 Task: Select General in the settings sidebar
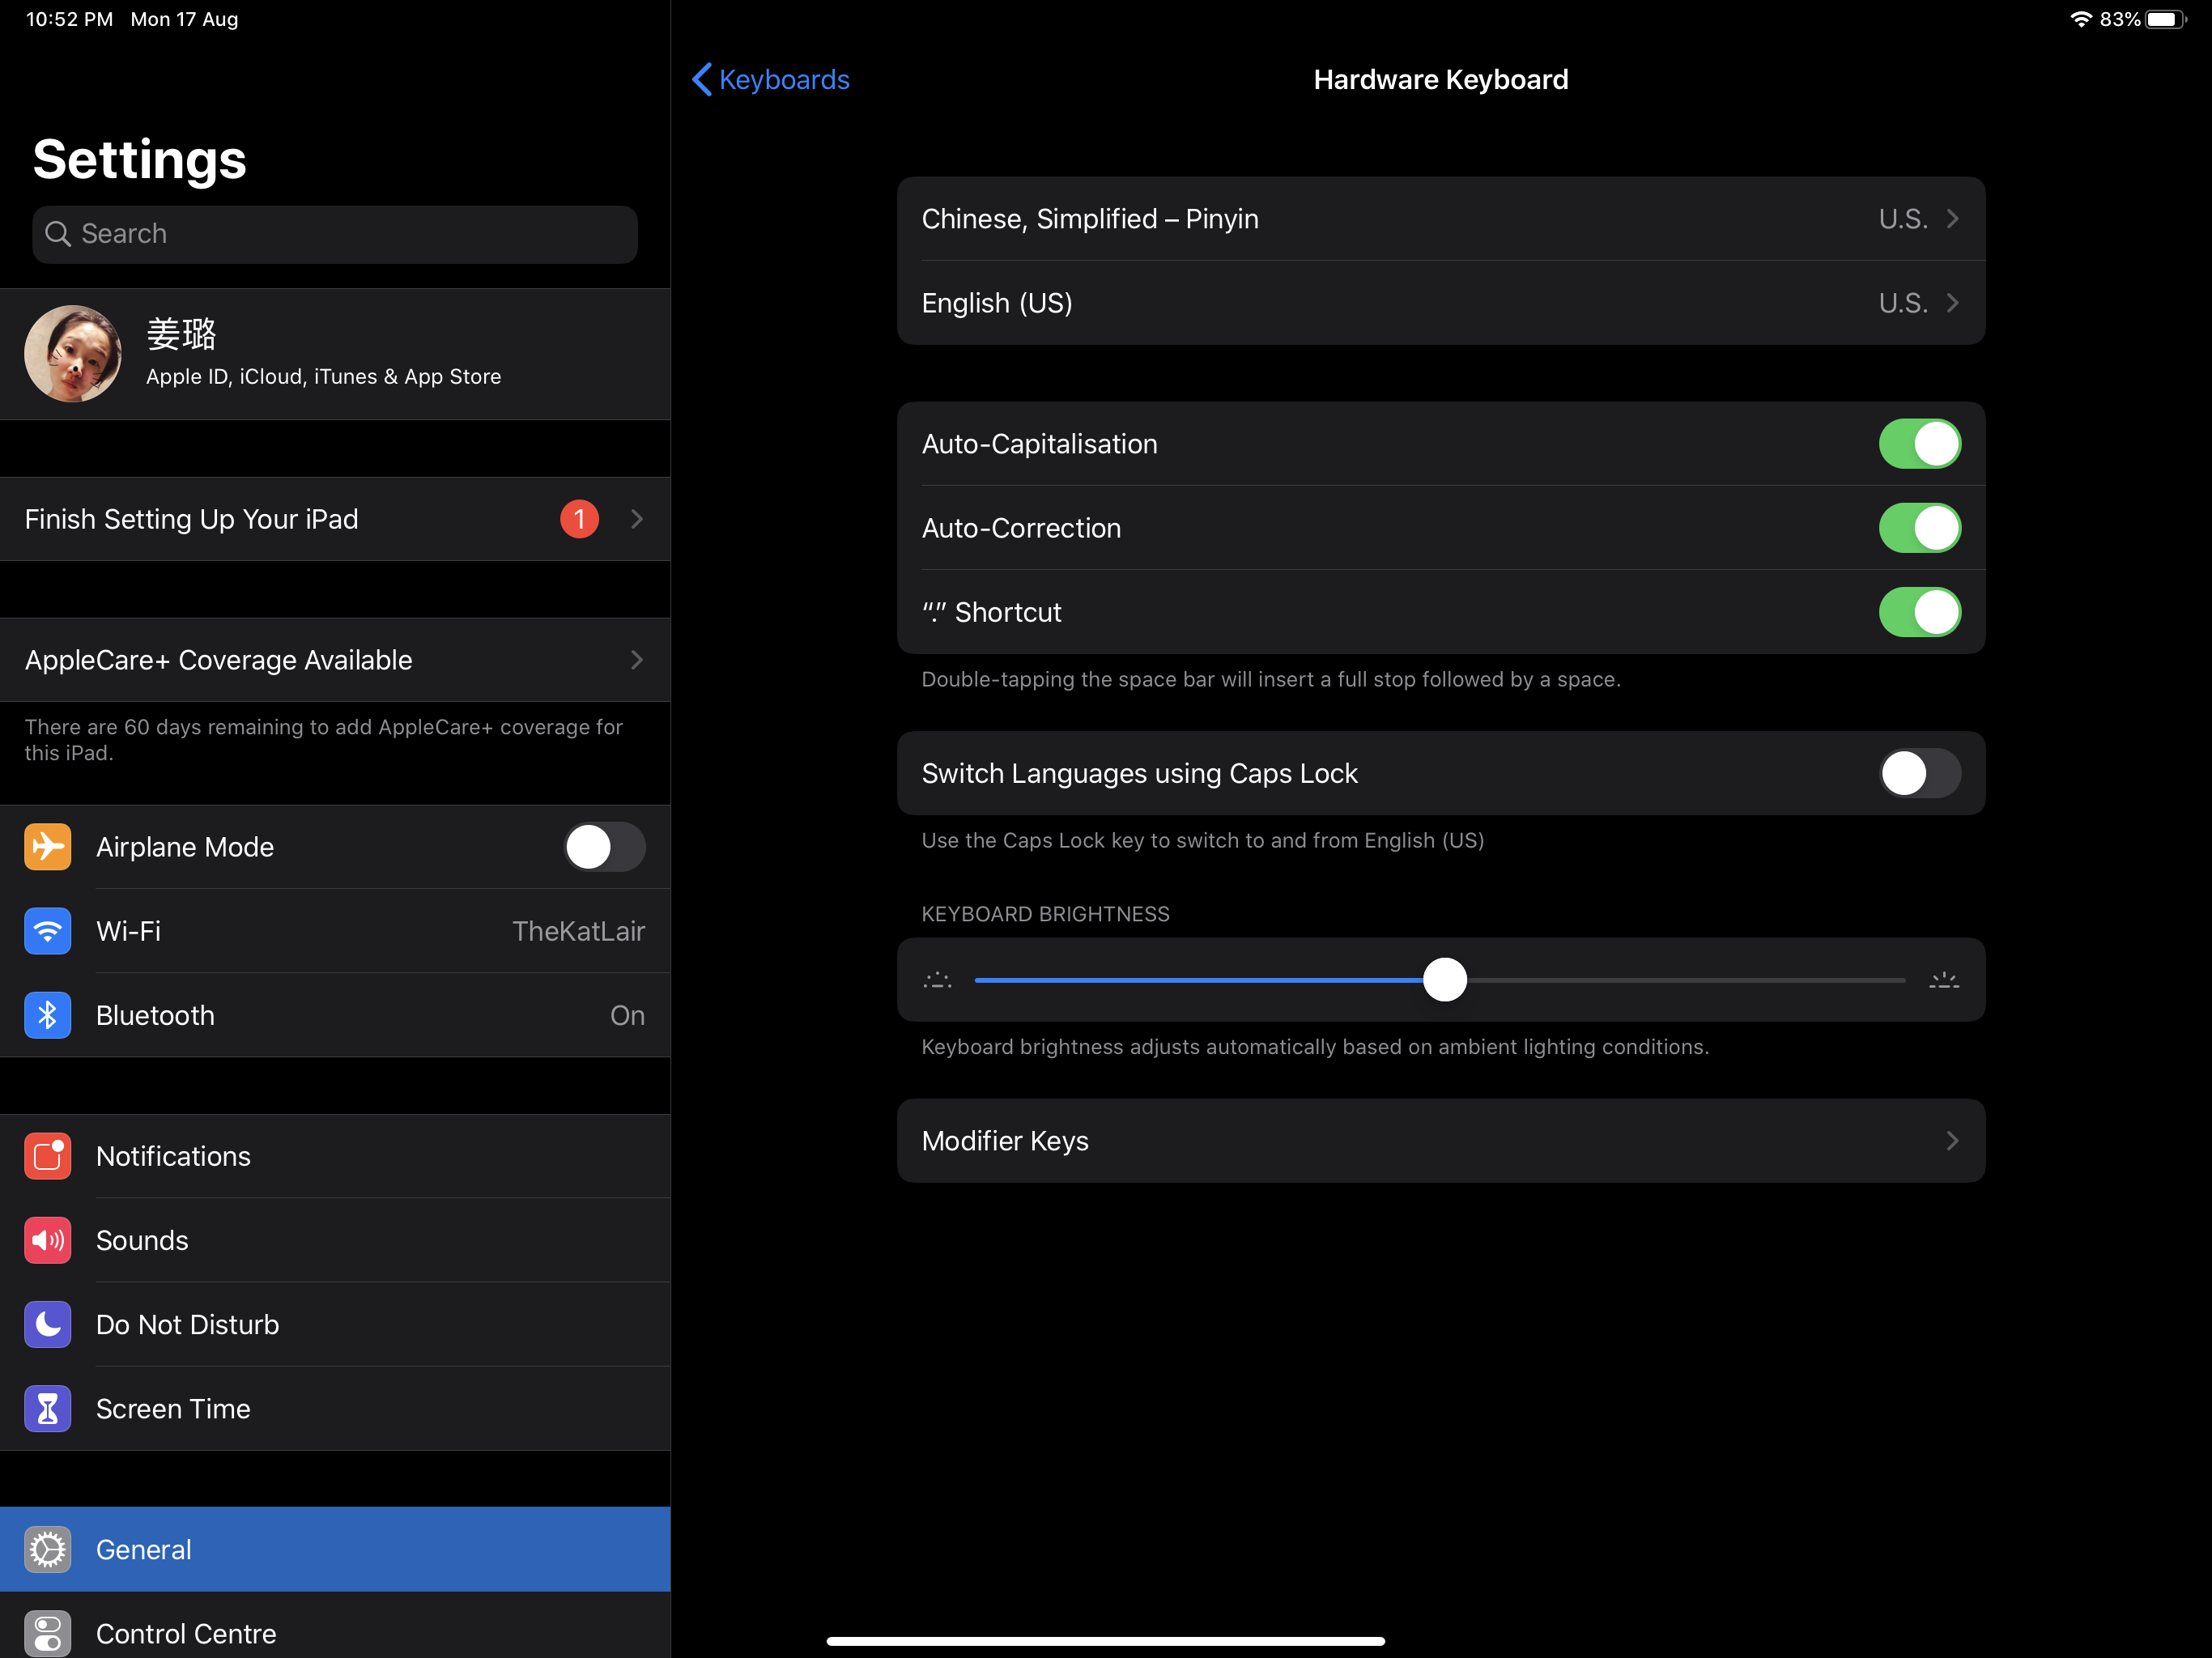334,1549
